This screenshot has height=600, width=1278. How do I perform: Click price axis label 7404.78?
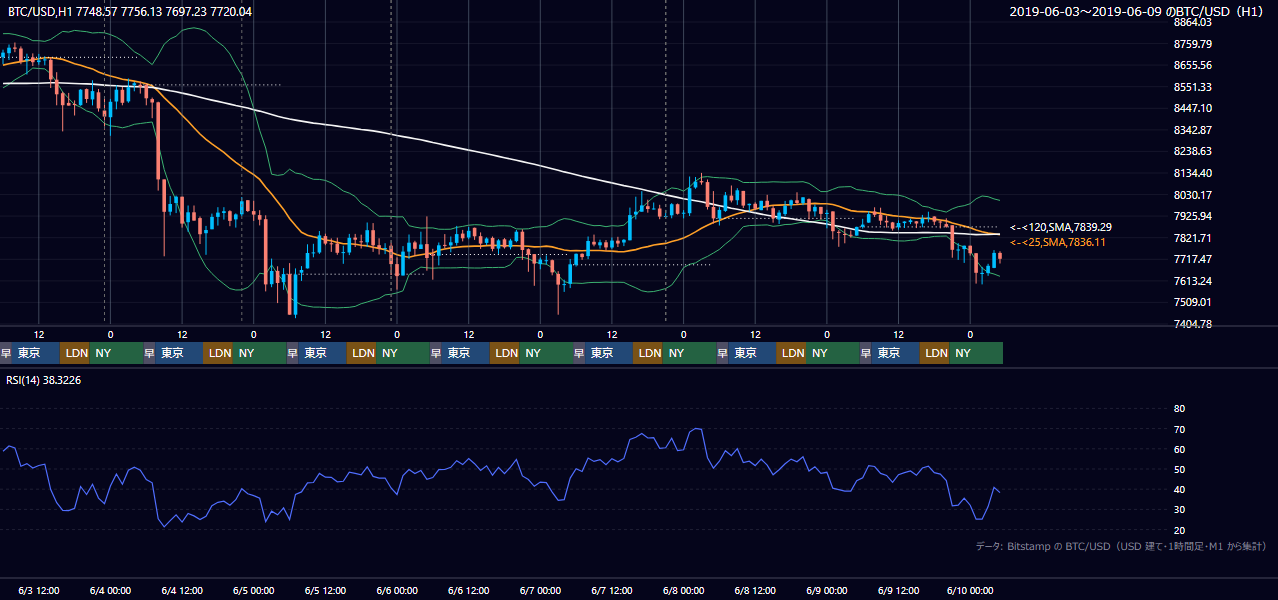pos(1193,324)
